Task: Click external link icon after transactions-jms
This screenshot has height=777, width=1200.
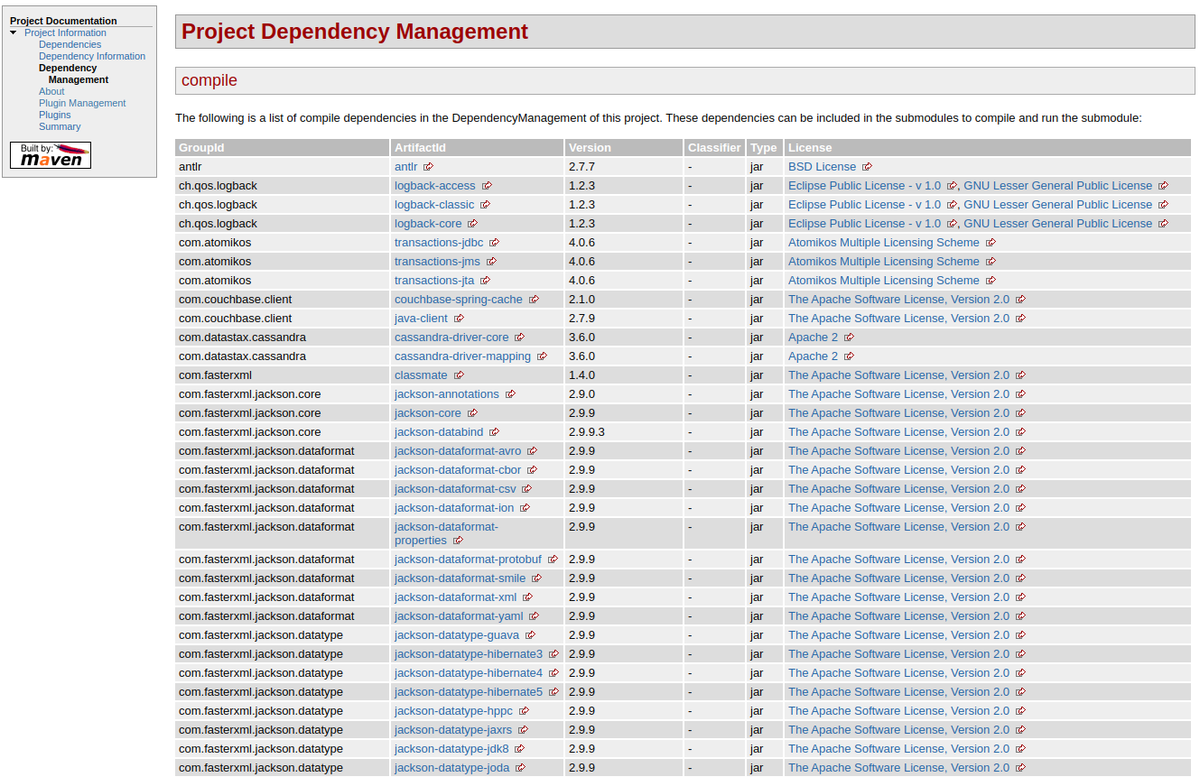Action: (x=490, y=262)
